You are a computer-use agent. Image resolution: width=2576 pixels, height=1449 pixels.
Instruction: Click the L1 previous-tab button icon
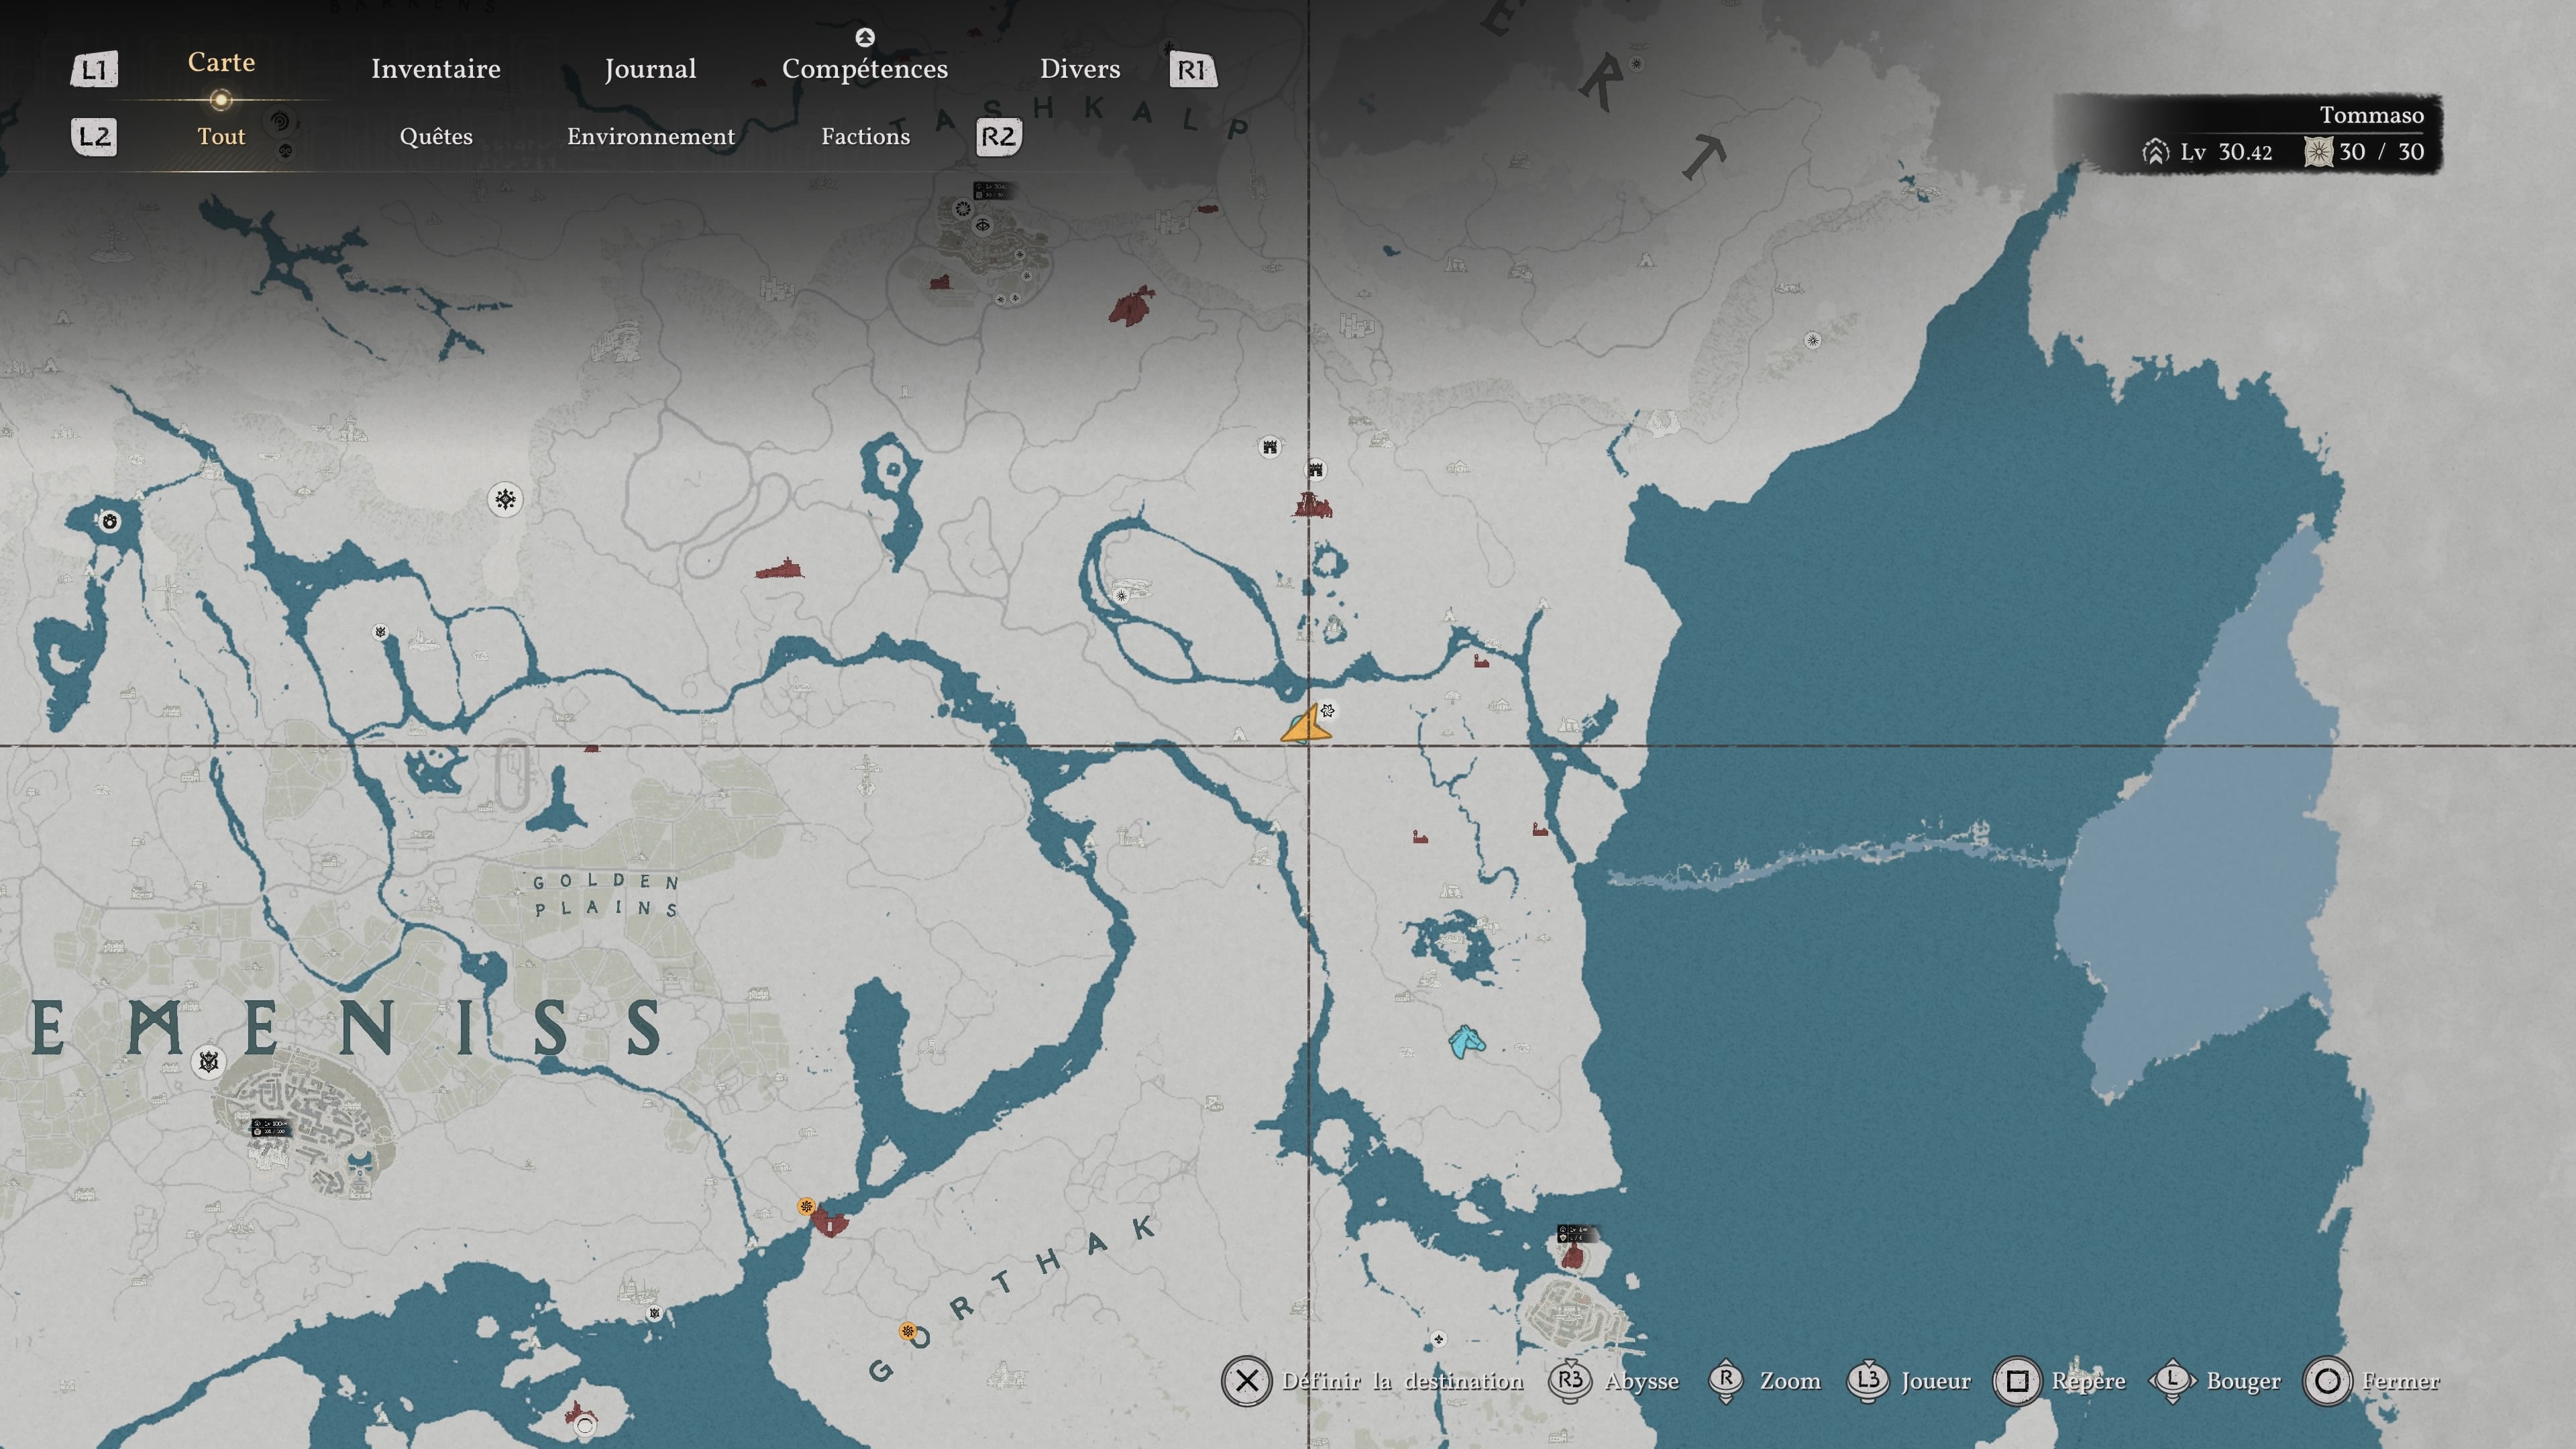pyautogui.click(x=94, y=69)
